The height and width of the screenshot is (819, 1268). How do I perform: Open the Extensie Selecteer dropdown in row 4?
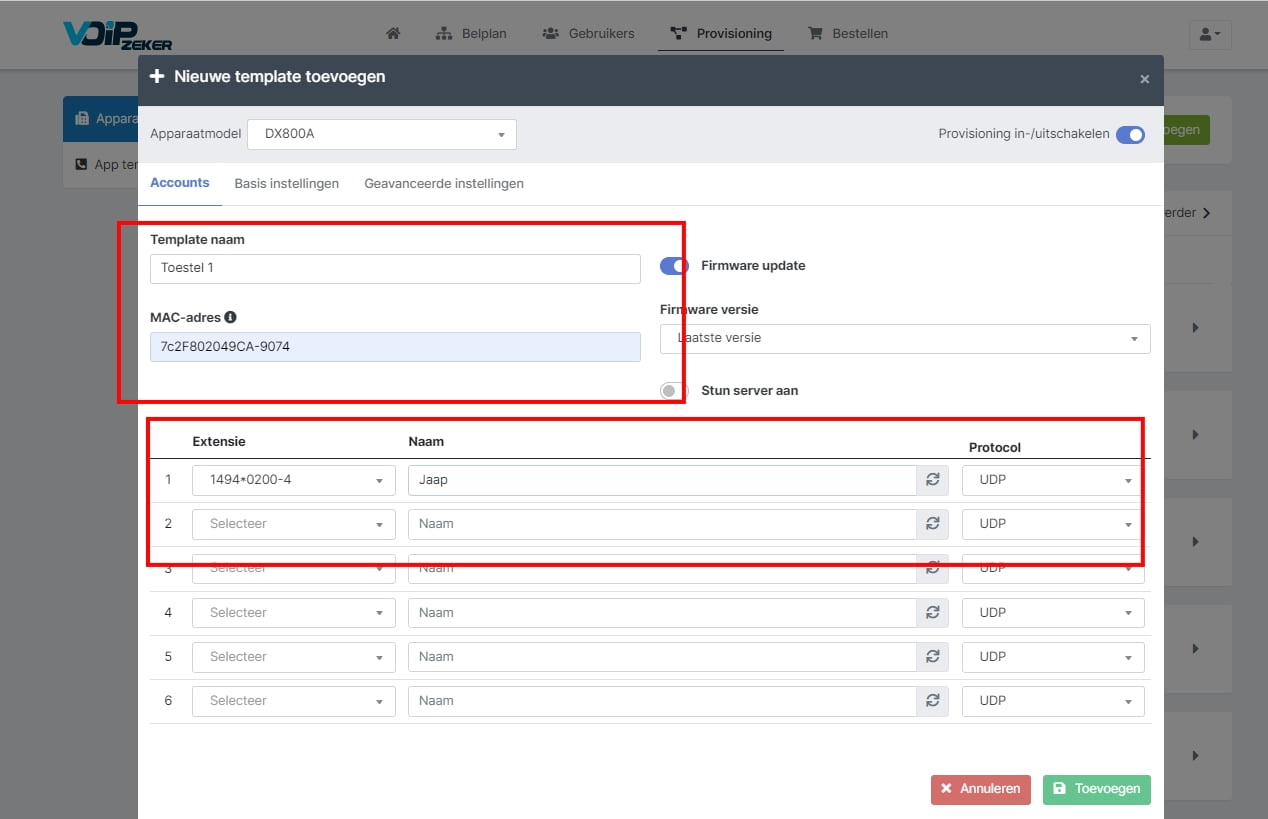[x=294, y=613]
